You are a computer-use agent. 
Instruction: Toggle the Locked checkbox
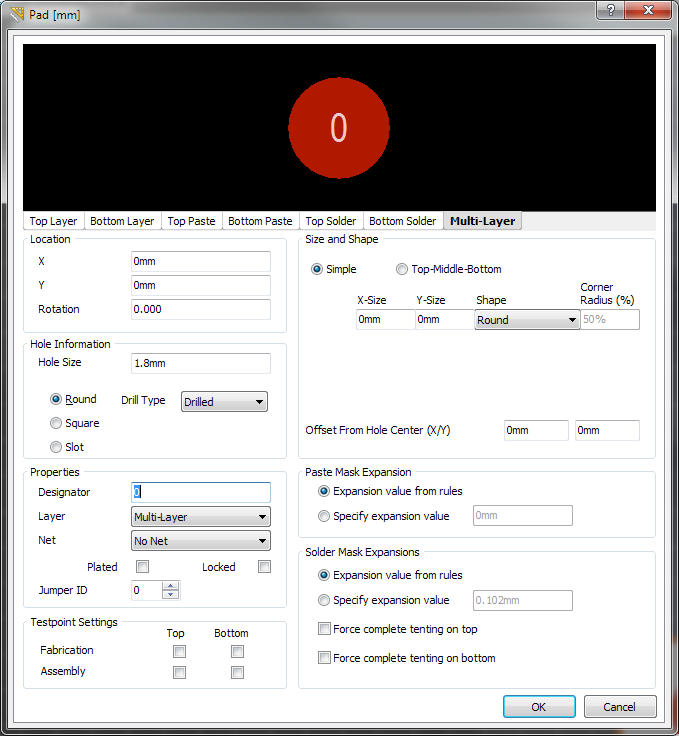[x=264, y=567]
